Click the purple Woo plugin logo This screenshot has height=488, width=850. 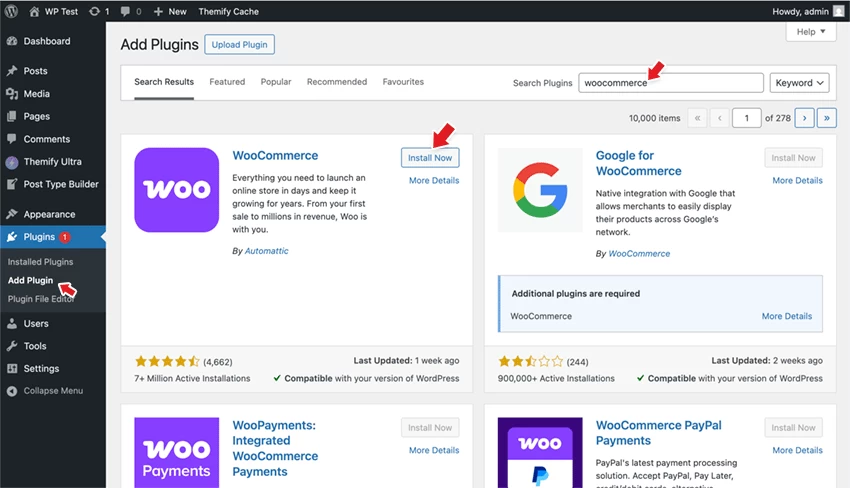click(x=177, y=190)
